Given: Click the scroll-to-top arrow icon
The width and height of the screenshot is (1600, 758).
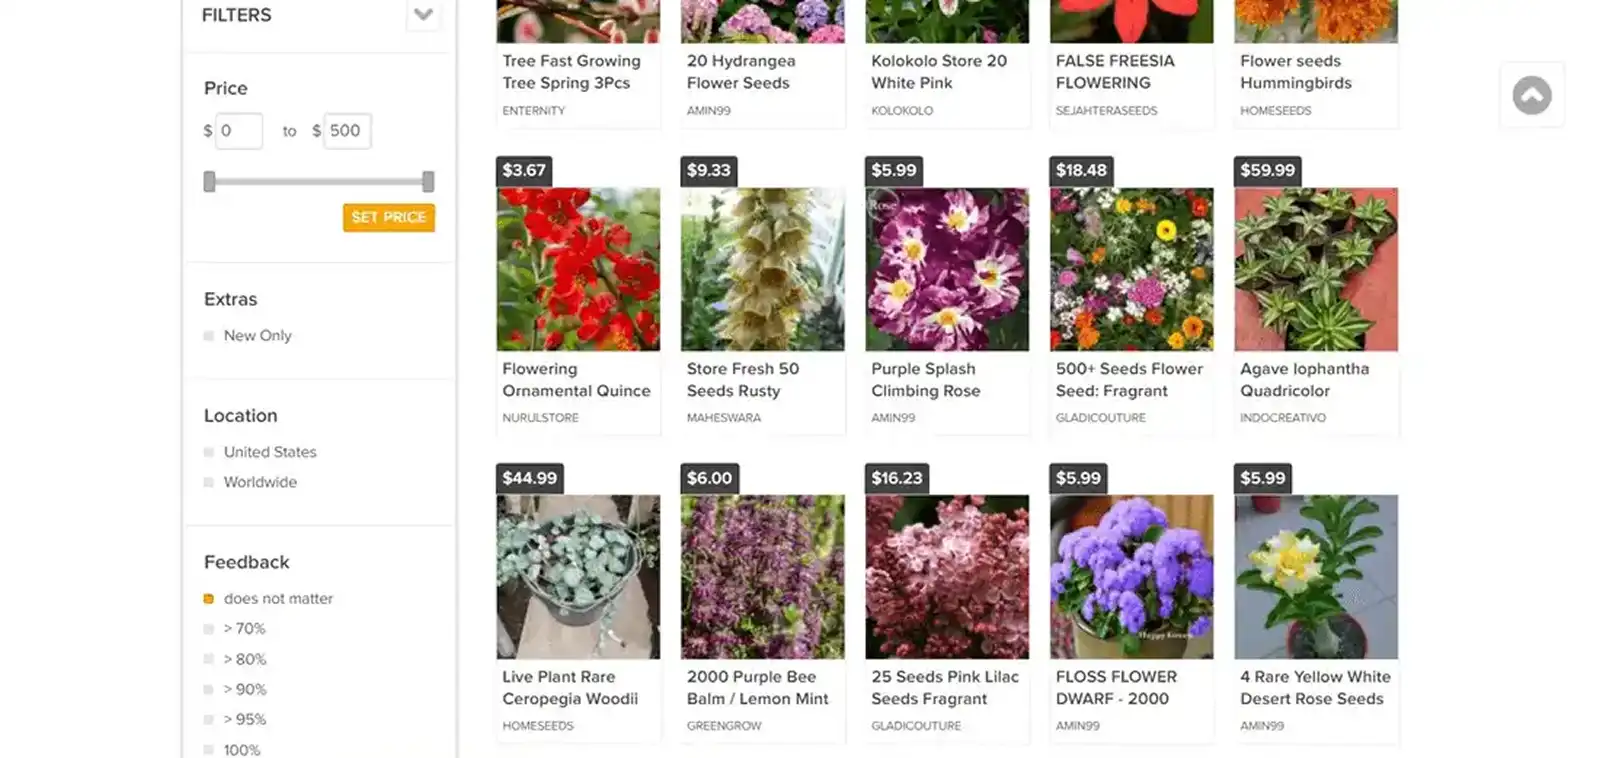Looking at the screenshot, I should (1531, 96).
